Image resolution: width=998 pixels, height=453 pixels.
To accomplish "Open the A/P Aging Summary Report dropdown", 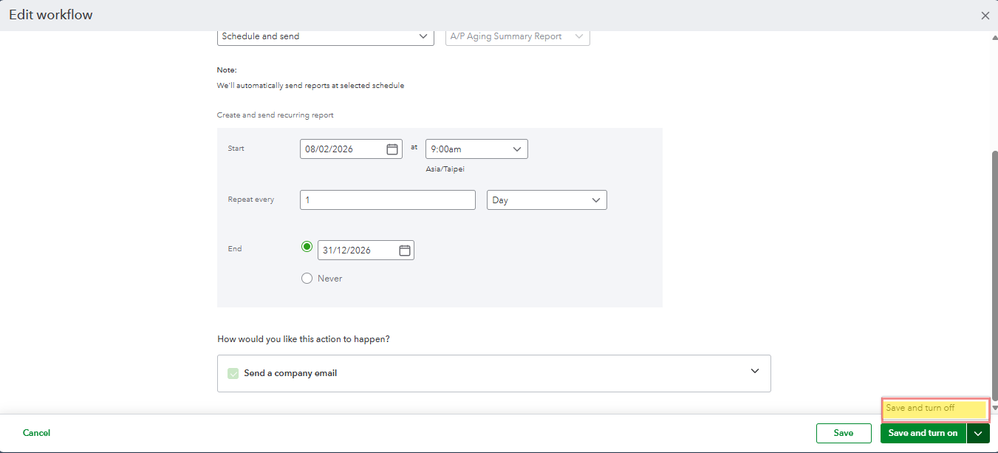I will [517, 37].
